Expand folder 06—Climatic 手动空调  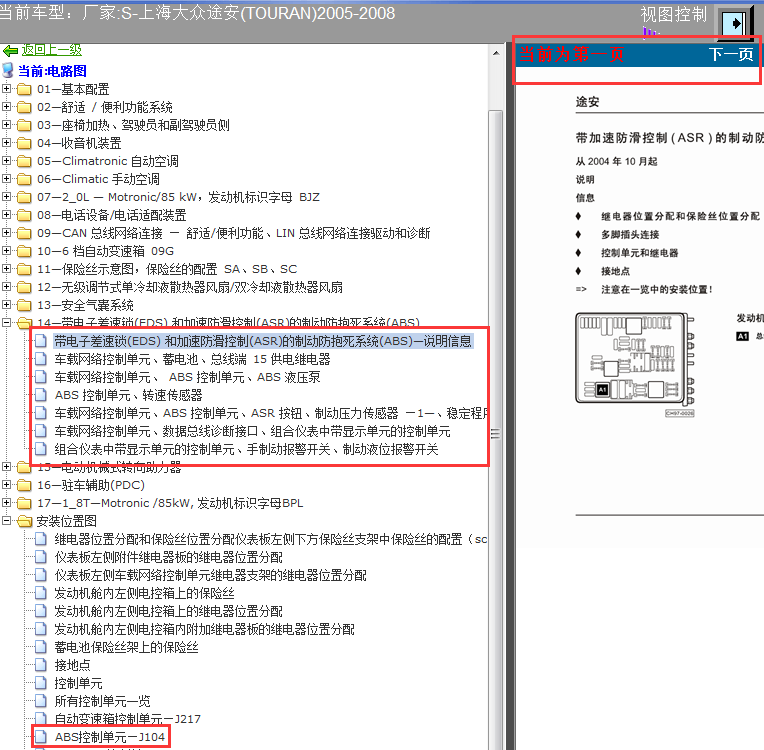(6, 179)
